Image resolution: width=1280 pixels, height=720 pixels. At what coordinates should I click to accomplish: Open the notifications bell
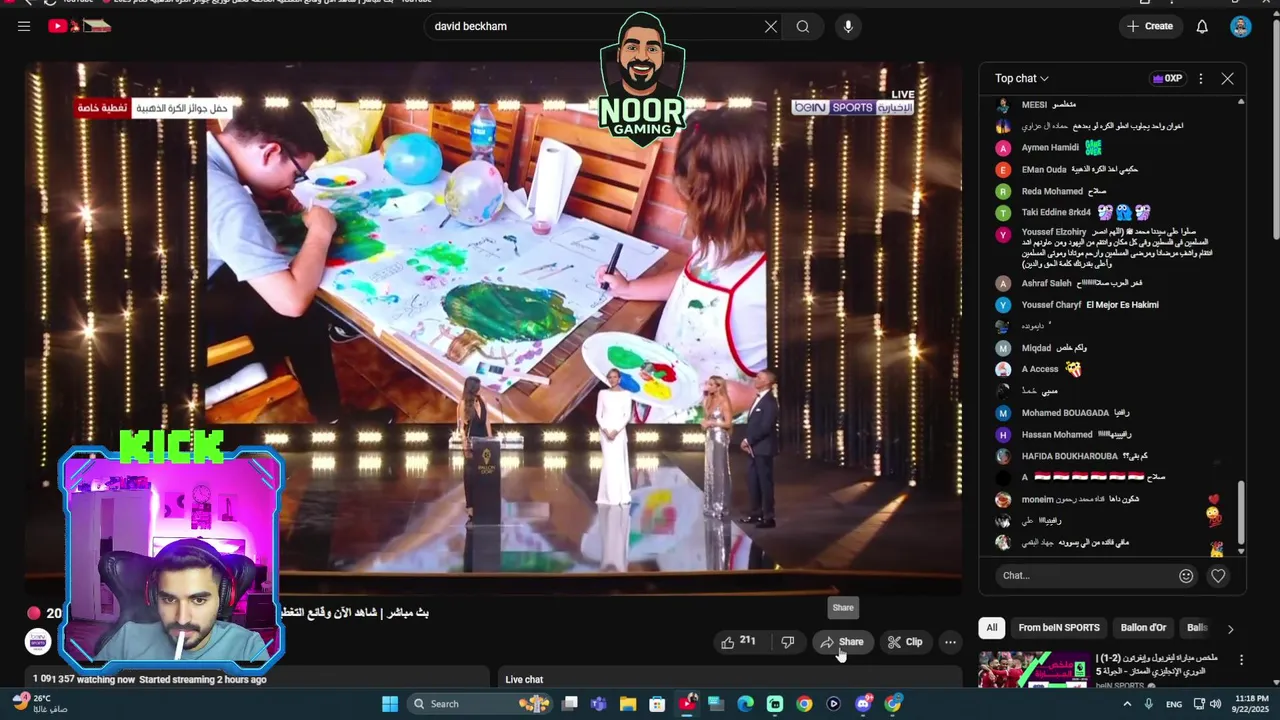[x=1202, y=27]
